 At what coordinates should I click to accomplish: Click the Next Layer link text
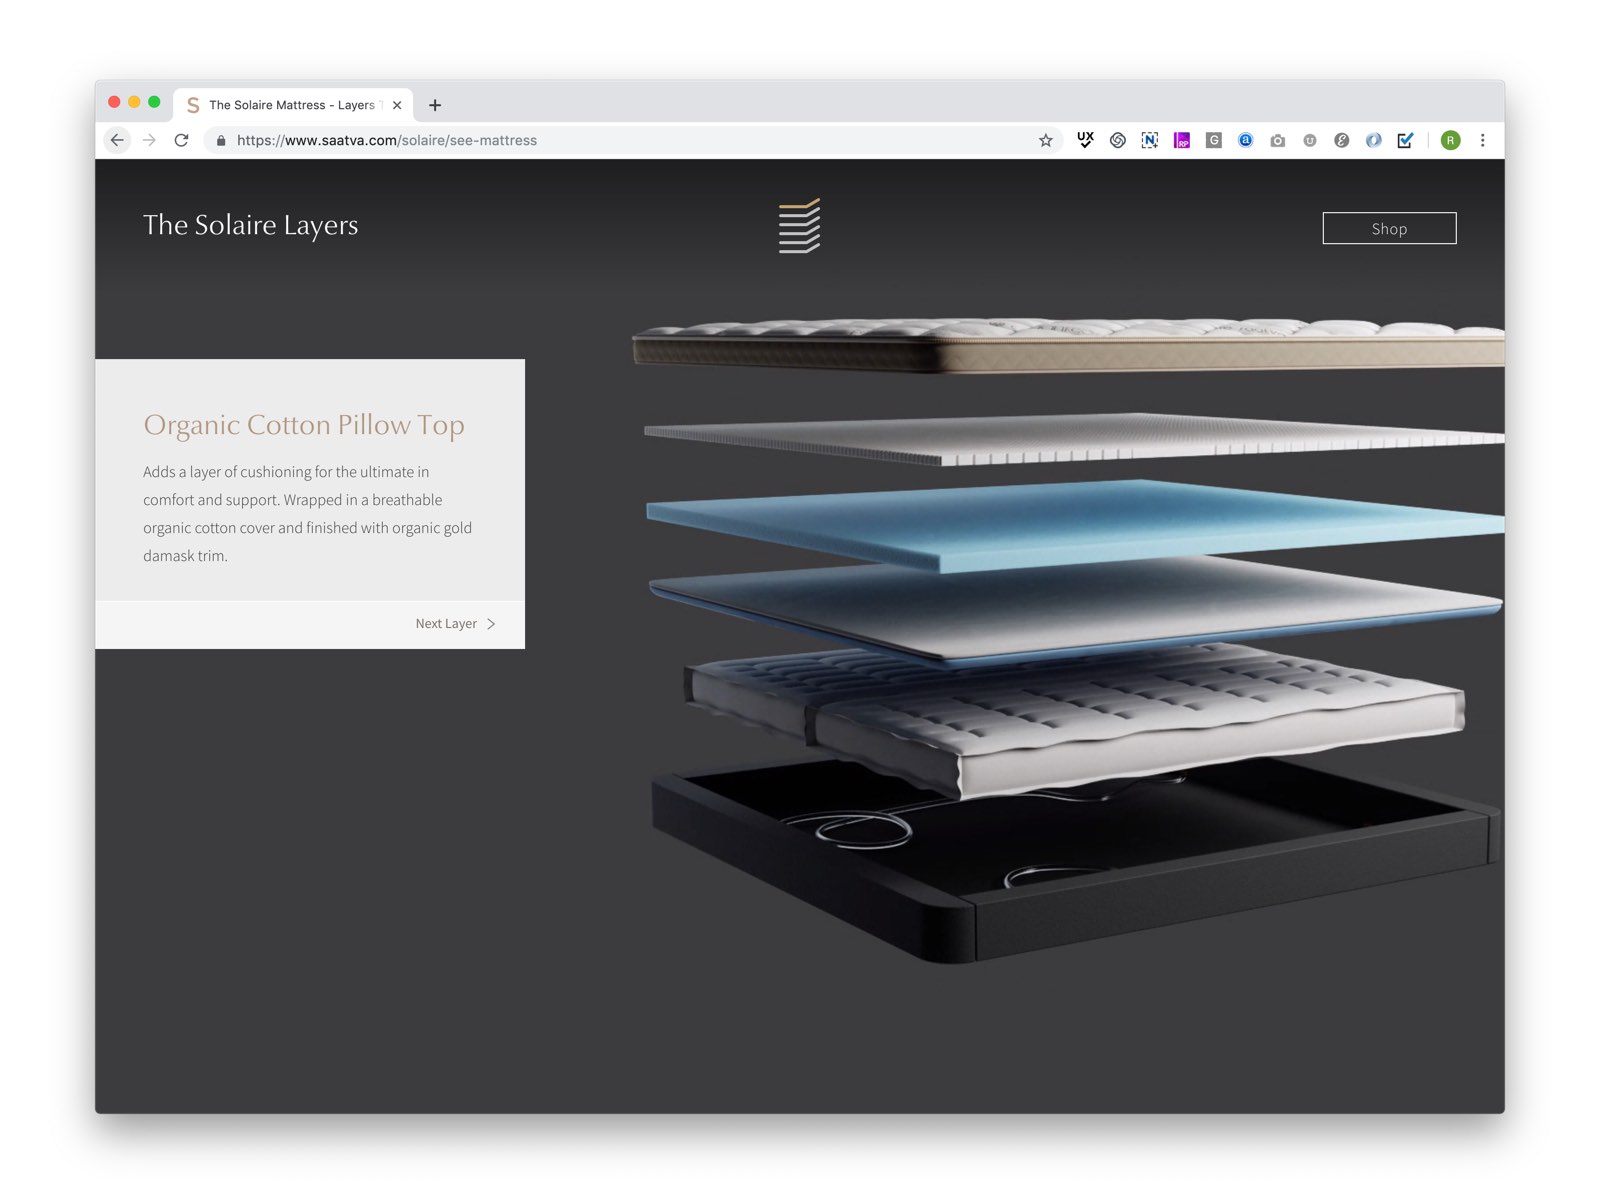[x=446, y=624]
